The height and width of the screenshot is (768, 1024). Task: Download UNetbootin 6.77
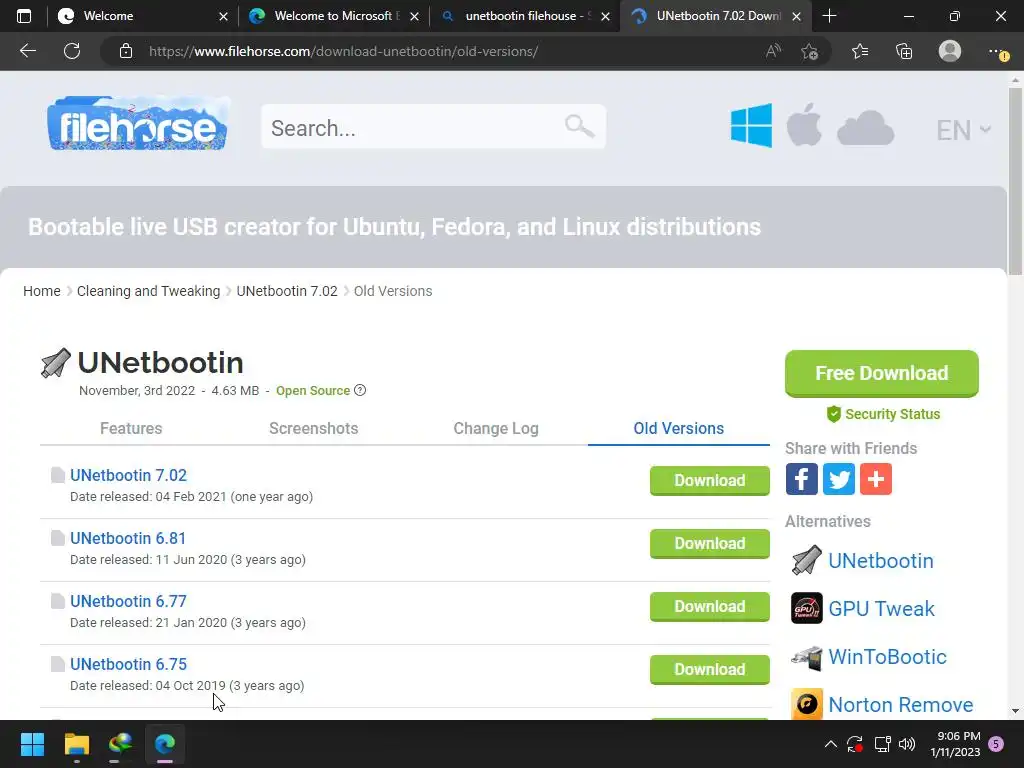[709, 607]
